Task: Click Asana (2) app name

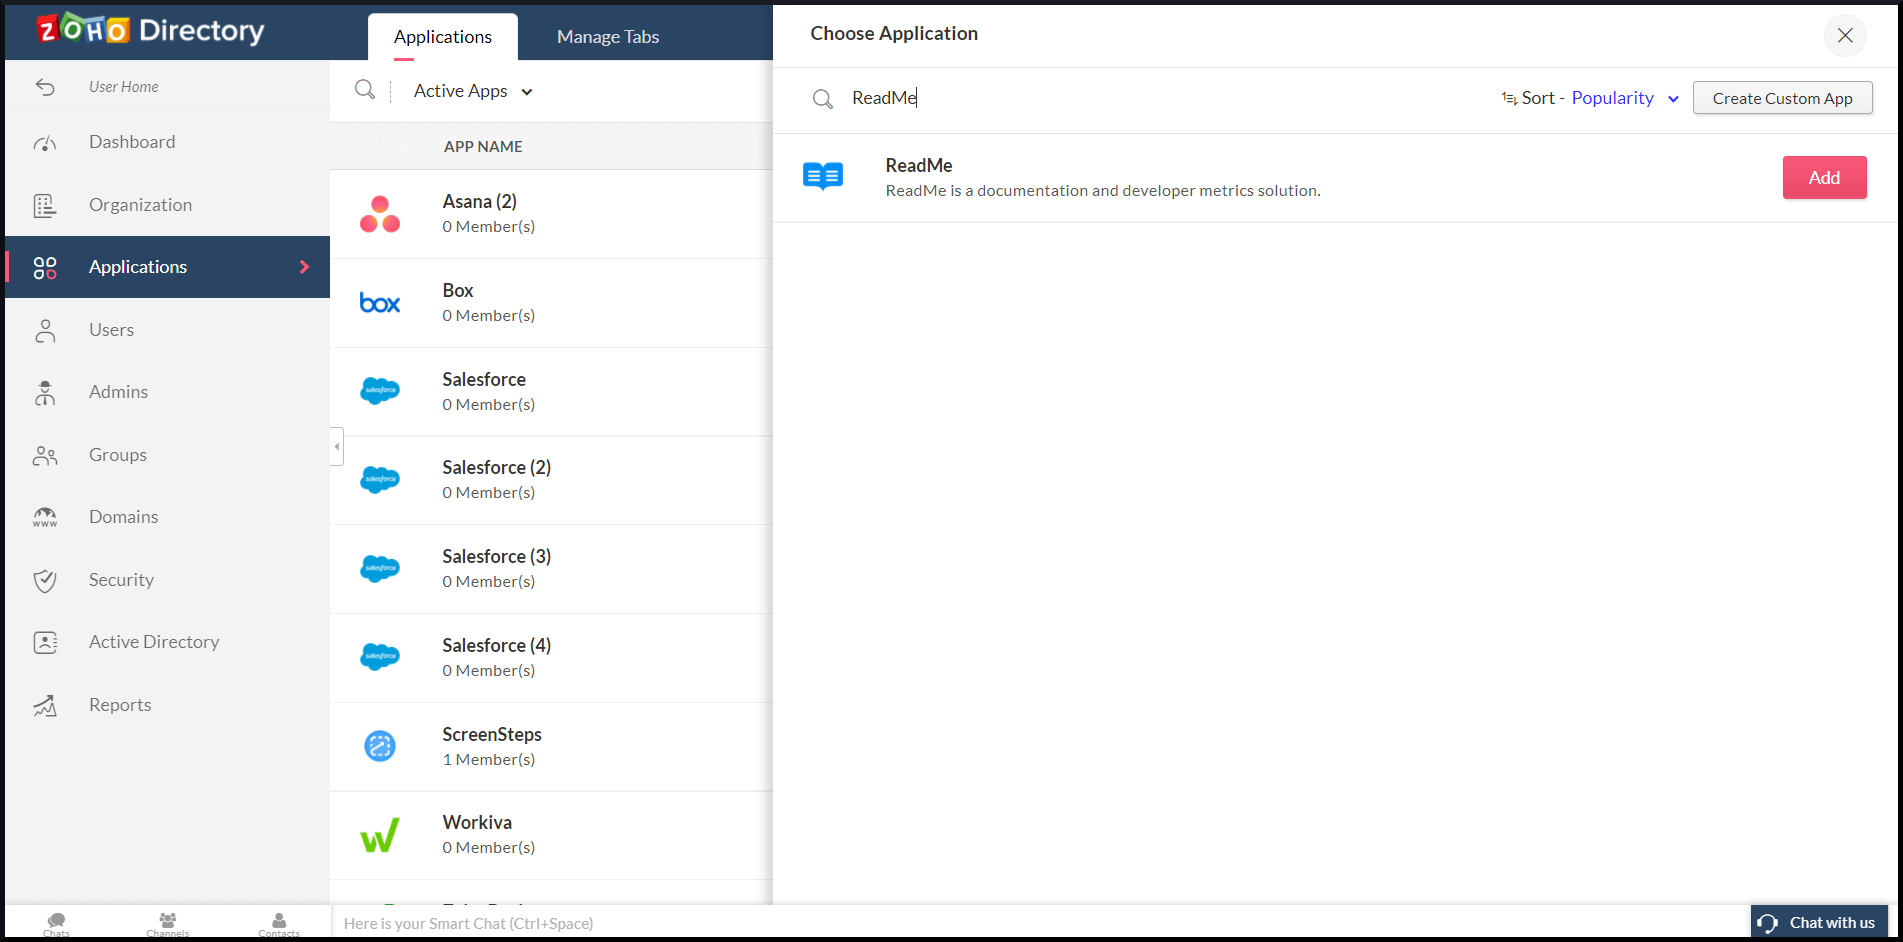Action: tap(480, 202)
